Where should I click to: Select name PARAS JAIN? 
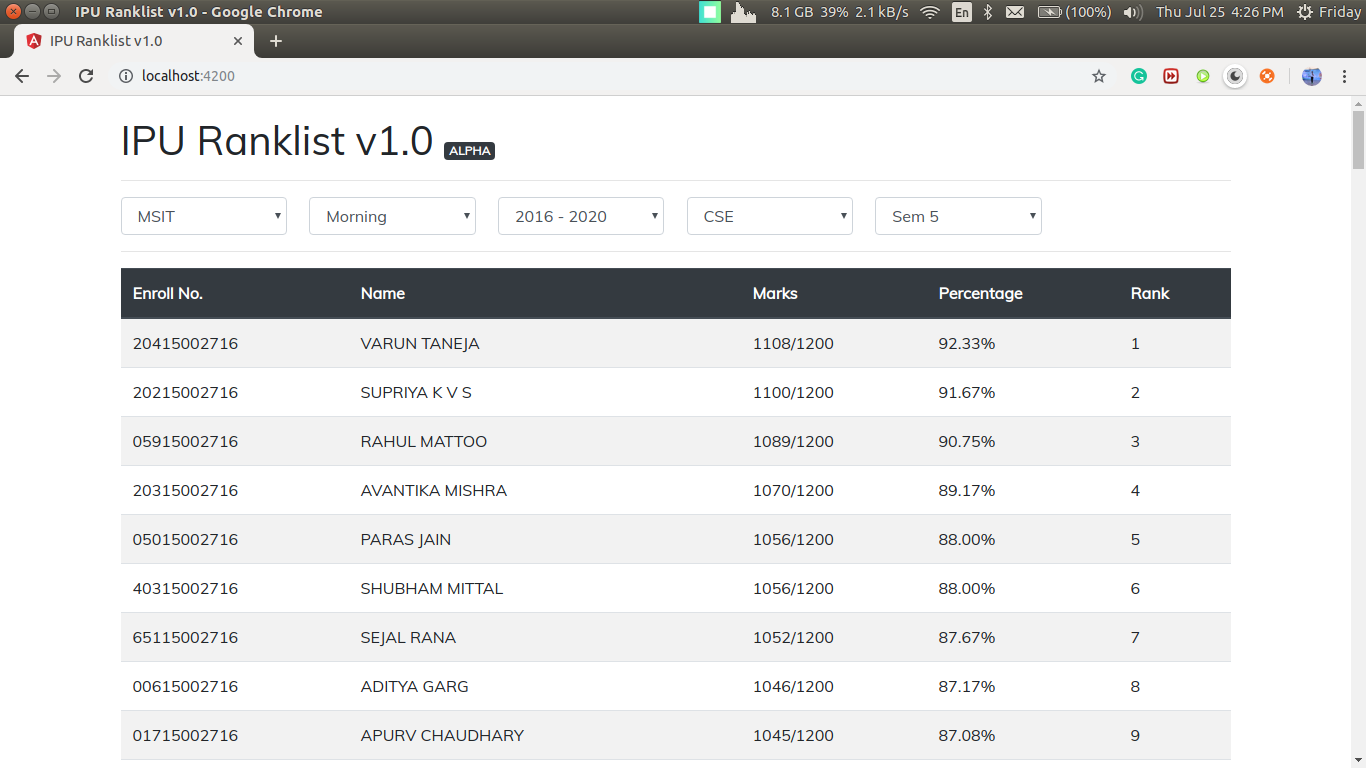tap(406, 539)
